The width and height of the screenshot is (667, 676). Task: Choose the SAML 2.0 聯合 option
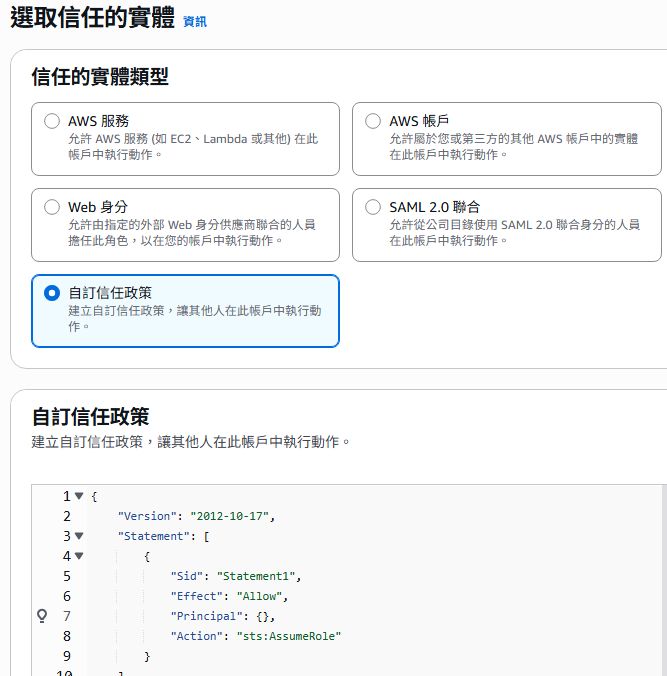tap(373, 207)
